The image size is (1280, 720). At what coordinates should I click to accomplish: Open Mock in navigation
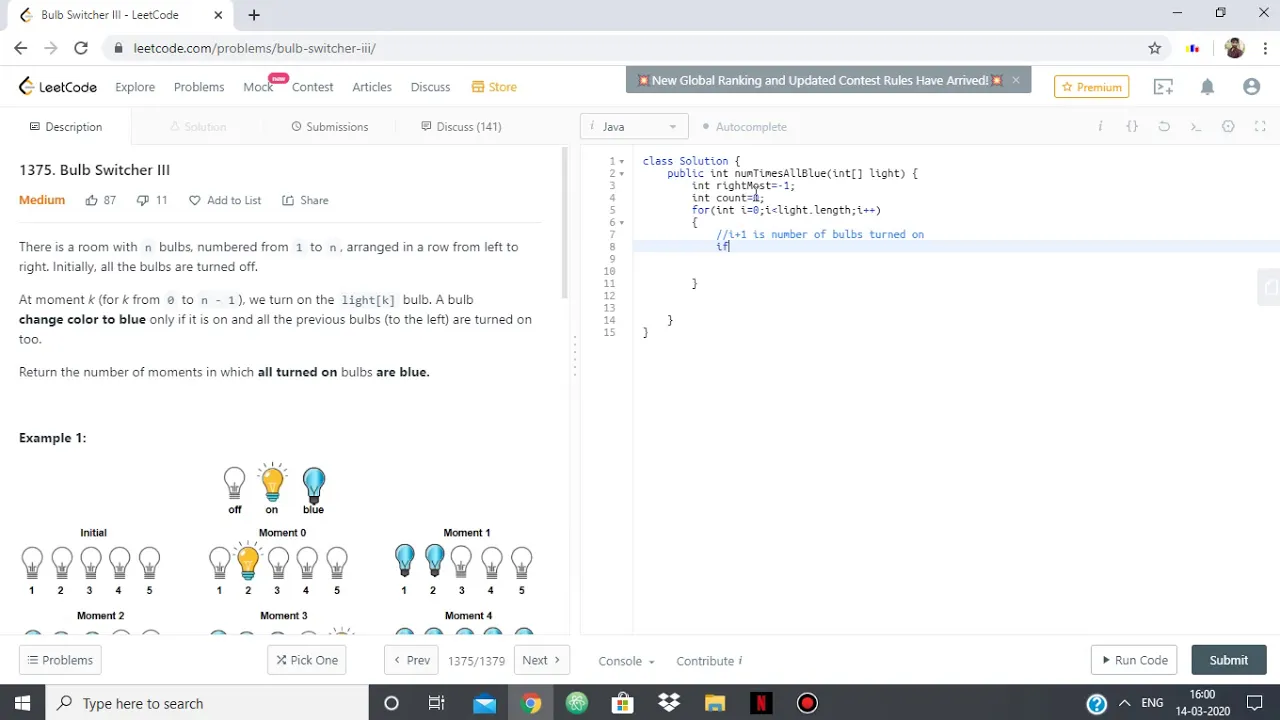click(258, 87)
